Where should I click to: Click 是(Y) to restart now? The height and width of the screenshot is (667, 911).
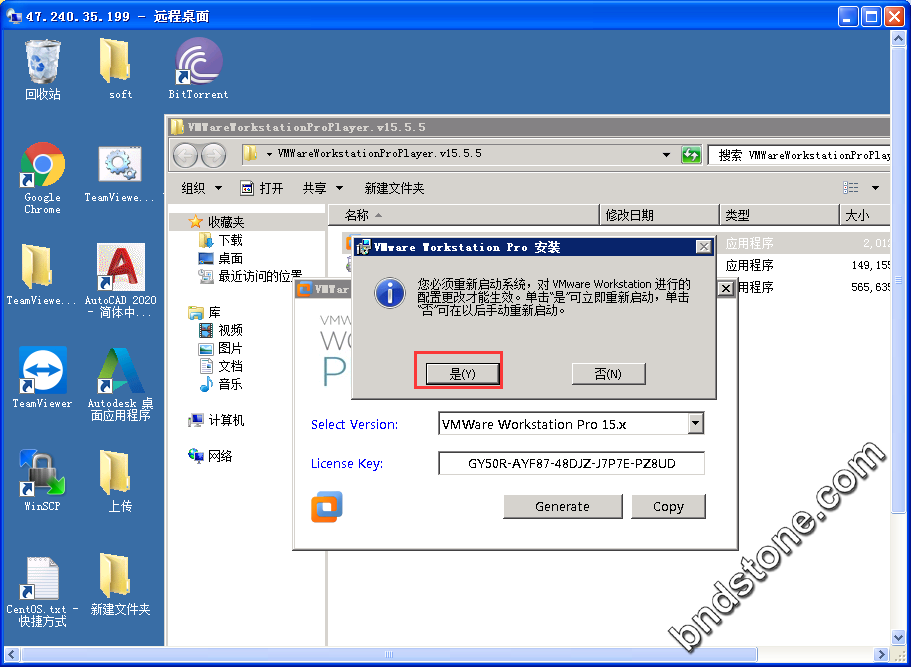coord(462,374)
